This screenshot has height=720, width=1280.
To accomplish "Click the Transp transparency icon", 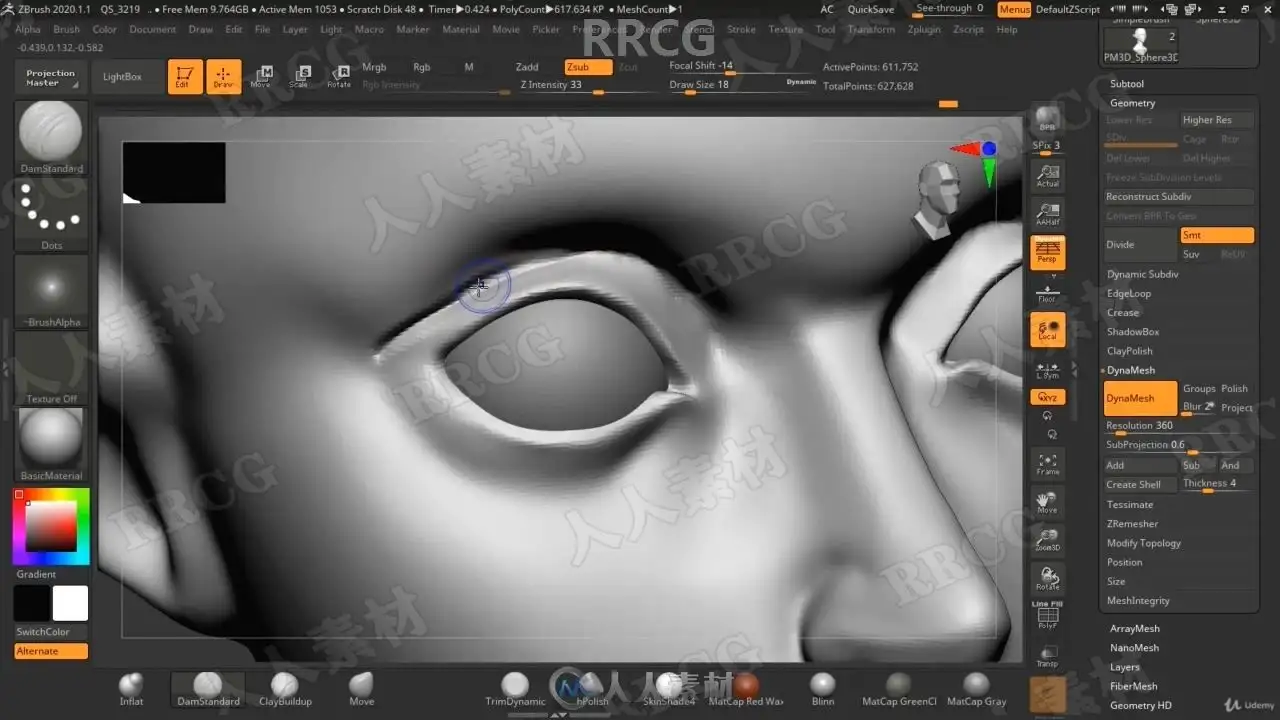I will 1047,656.
